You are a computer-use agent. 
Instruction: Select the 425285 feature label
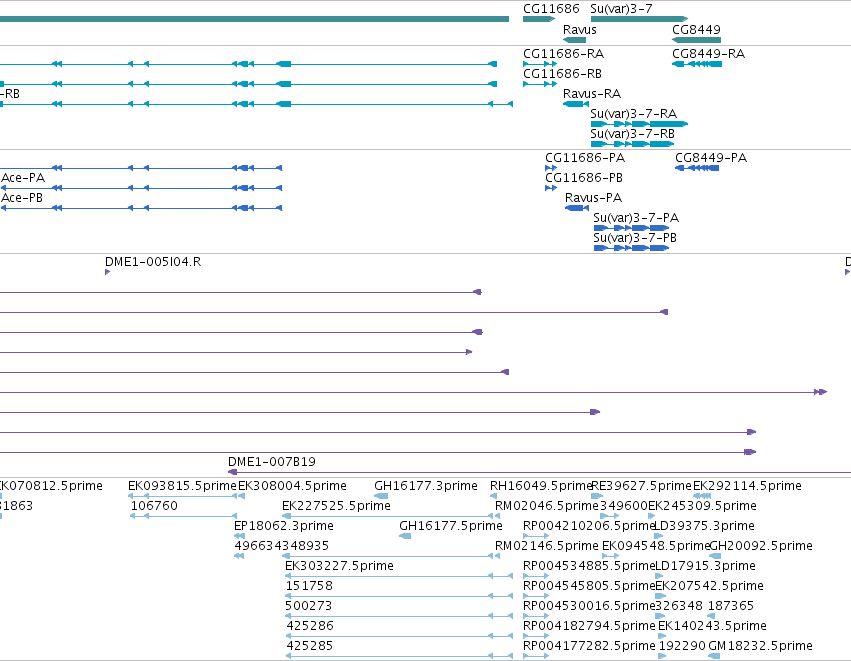click(309, 646)
